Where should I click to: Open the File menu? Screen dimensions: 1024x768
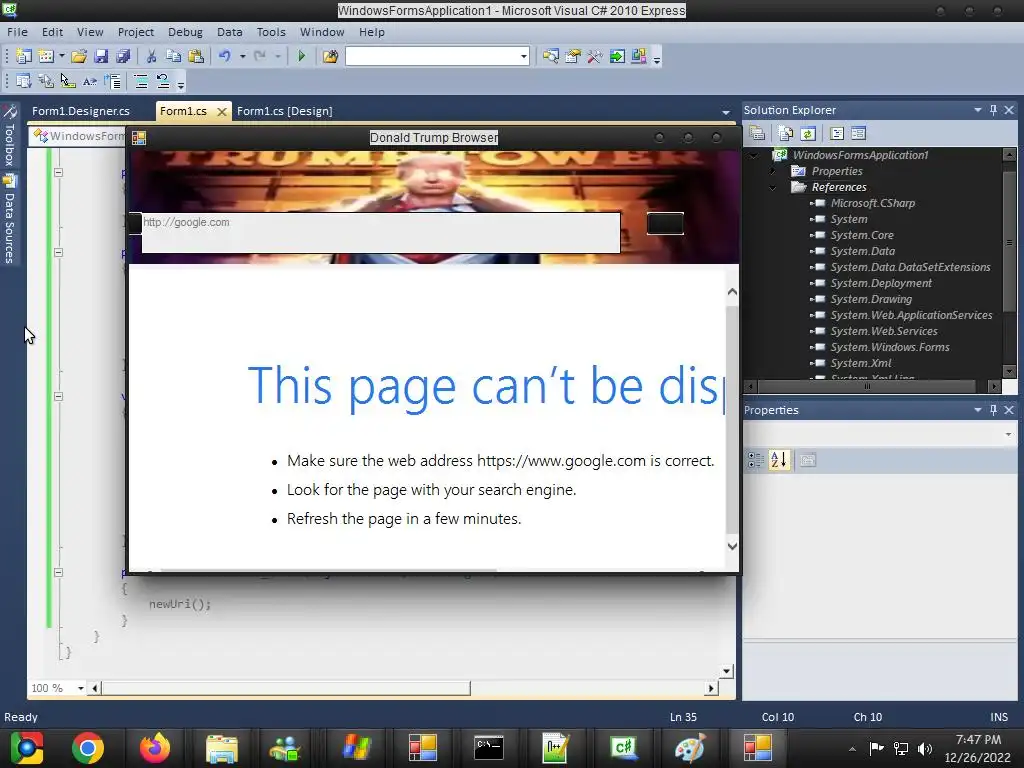17,32
